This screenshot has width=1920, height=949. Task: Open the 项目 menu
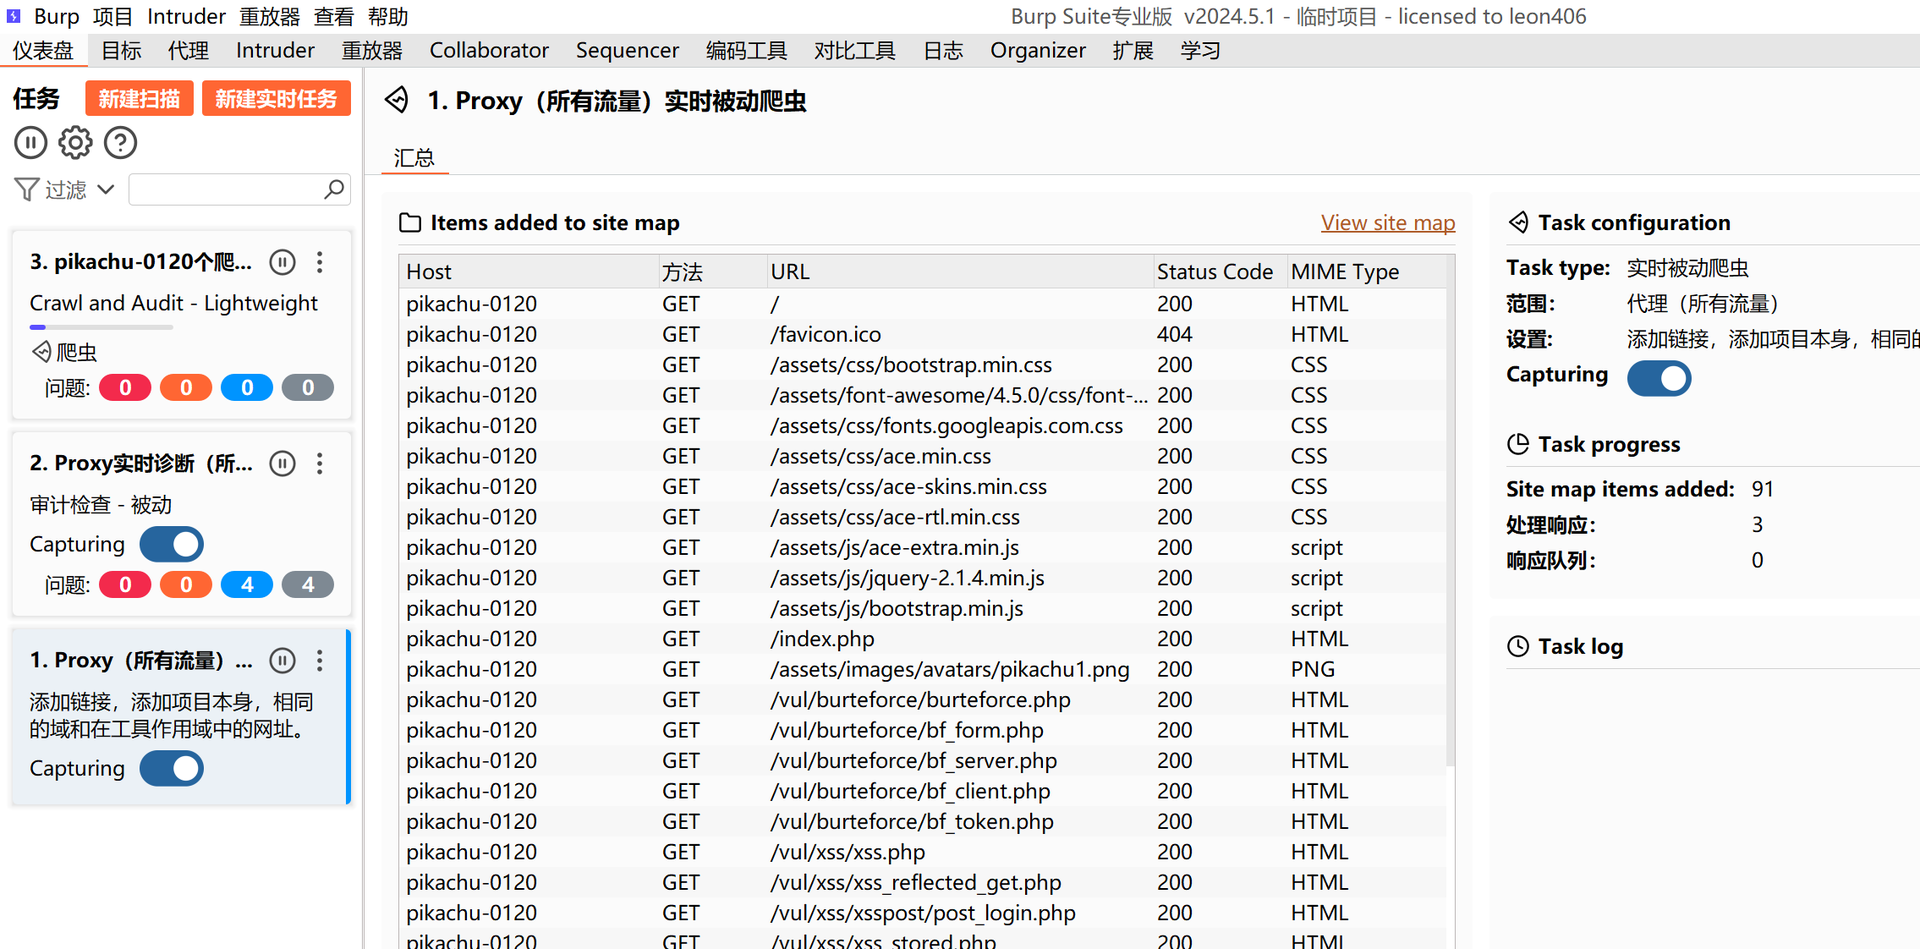(113, 16)
